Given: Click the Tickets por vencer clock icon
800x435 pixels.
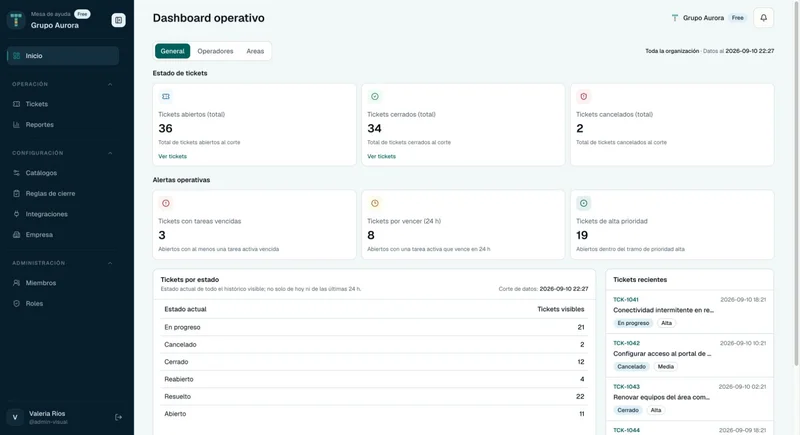Looking at the screenshot, I should (x=374, y=203).
